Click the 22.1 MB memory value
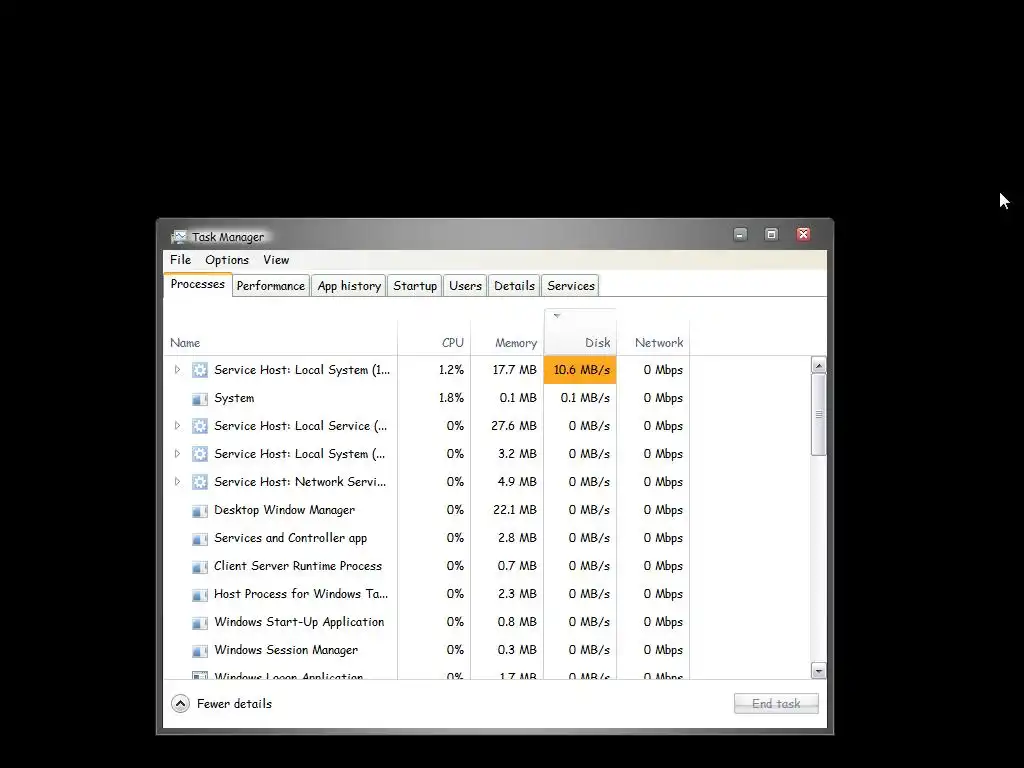1024x768 pixels. 515,510
